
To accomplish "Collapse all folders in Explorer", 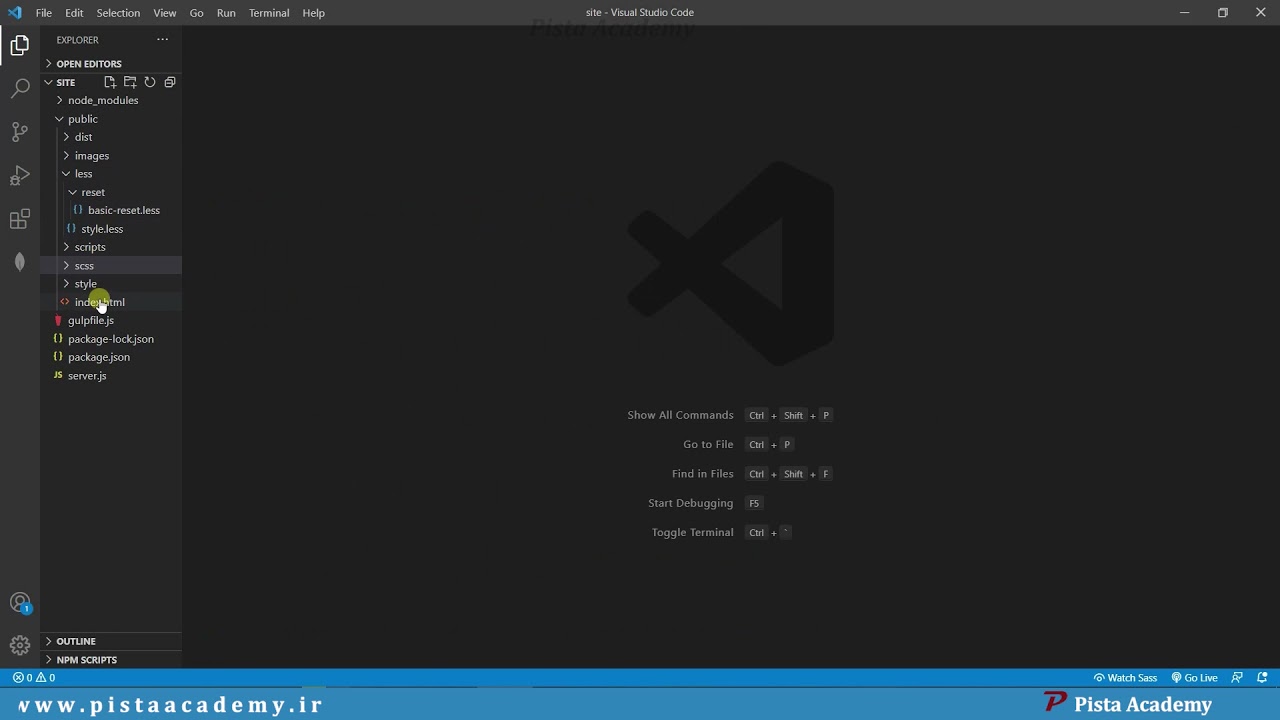I will click(170, 82).
